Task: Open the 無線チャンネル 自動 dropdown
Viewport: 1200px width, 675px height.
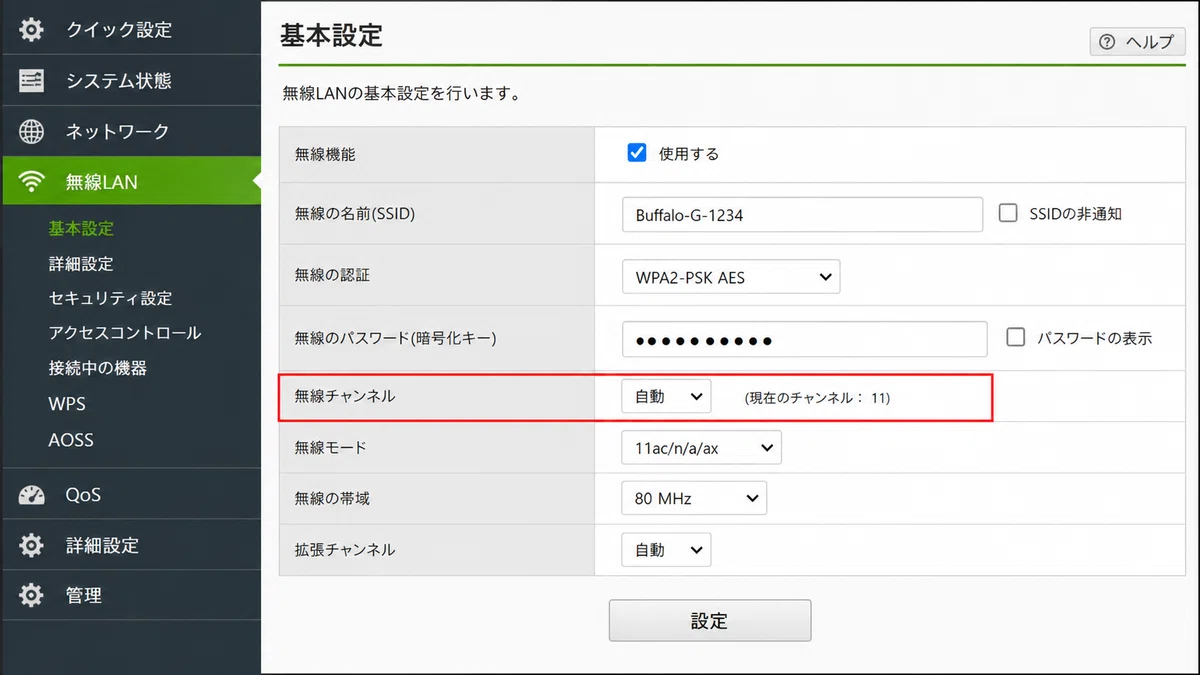Action: point(666,396)
